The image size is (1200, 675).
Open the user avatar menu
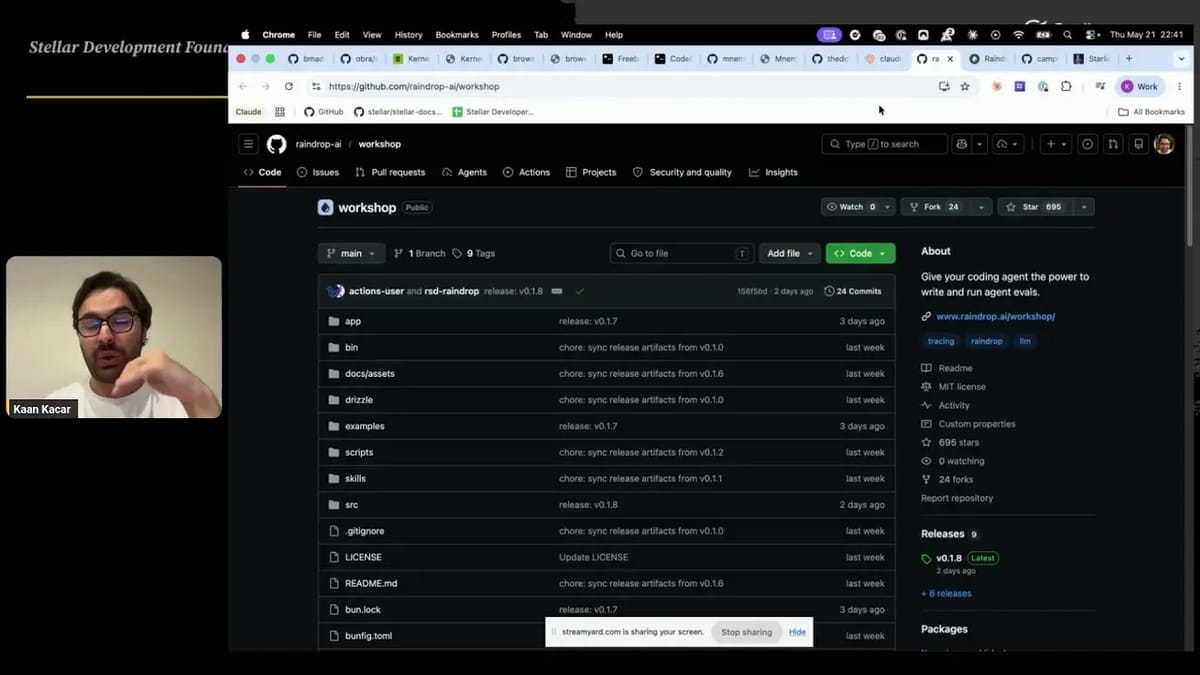coord(1164,144)
